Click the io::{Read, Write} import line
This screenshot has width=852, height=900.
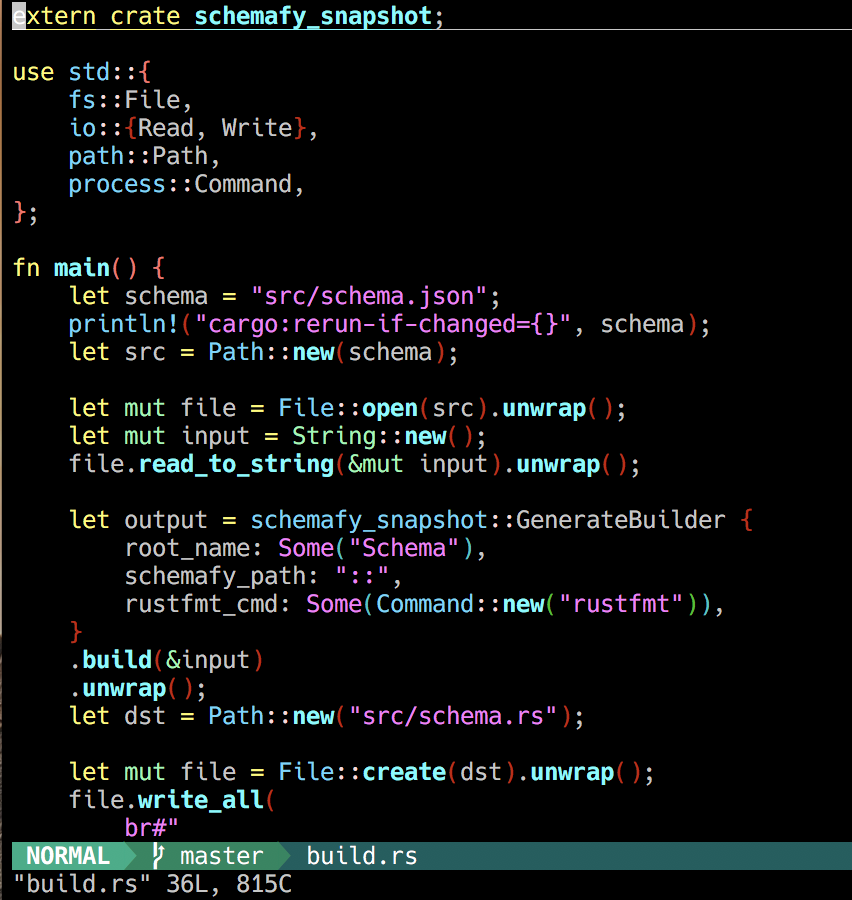tap(193, 128)
